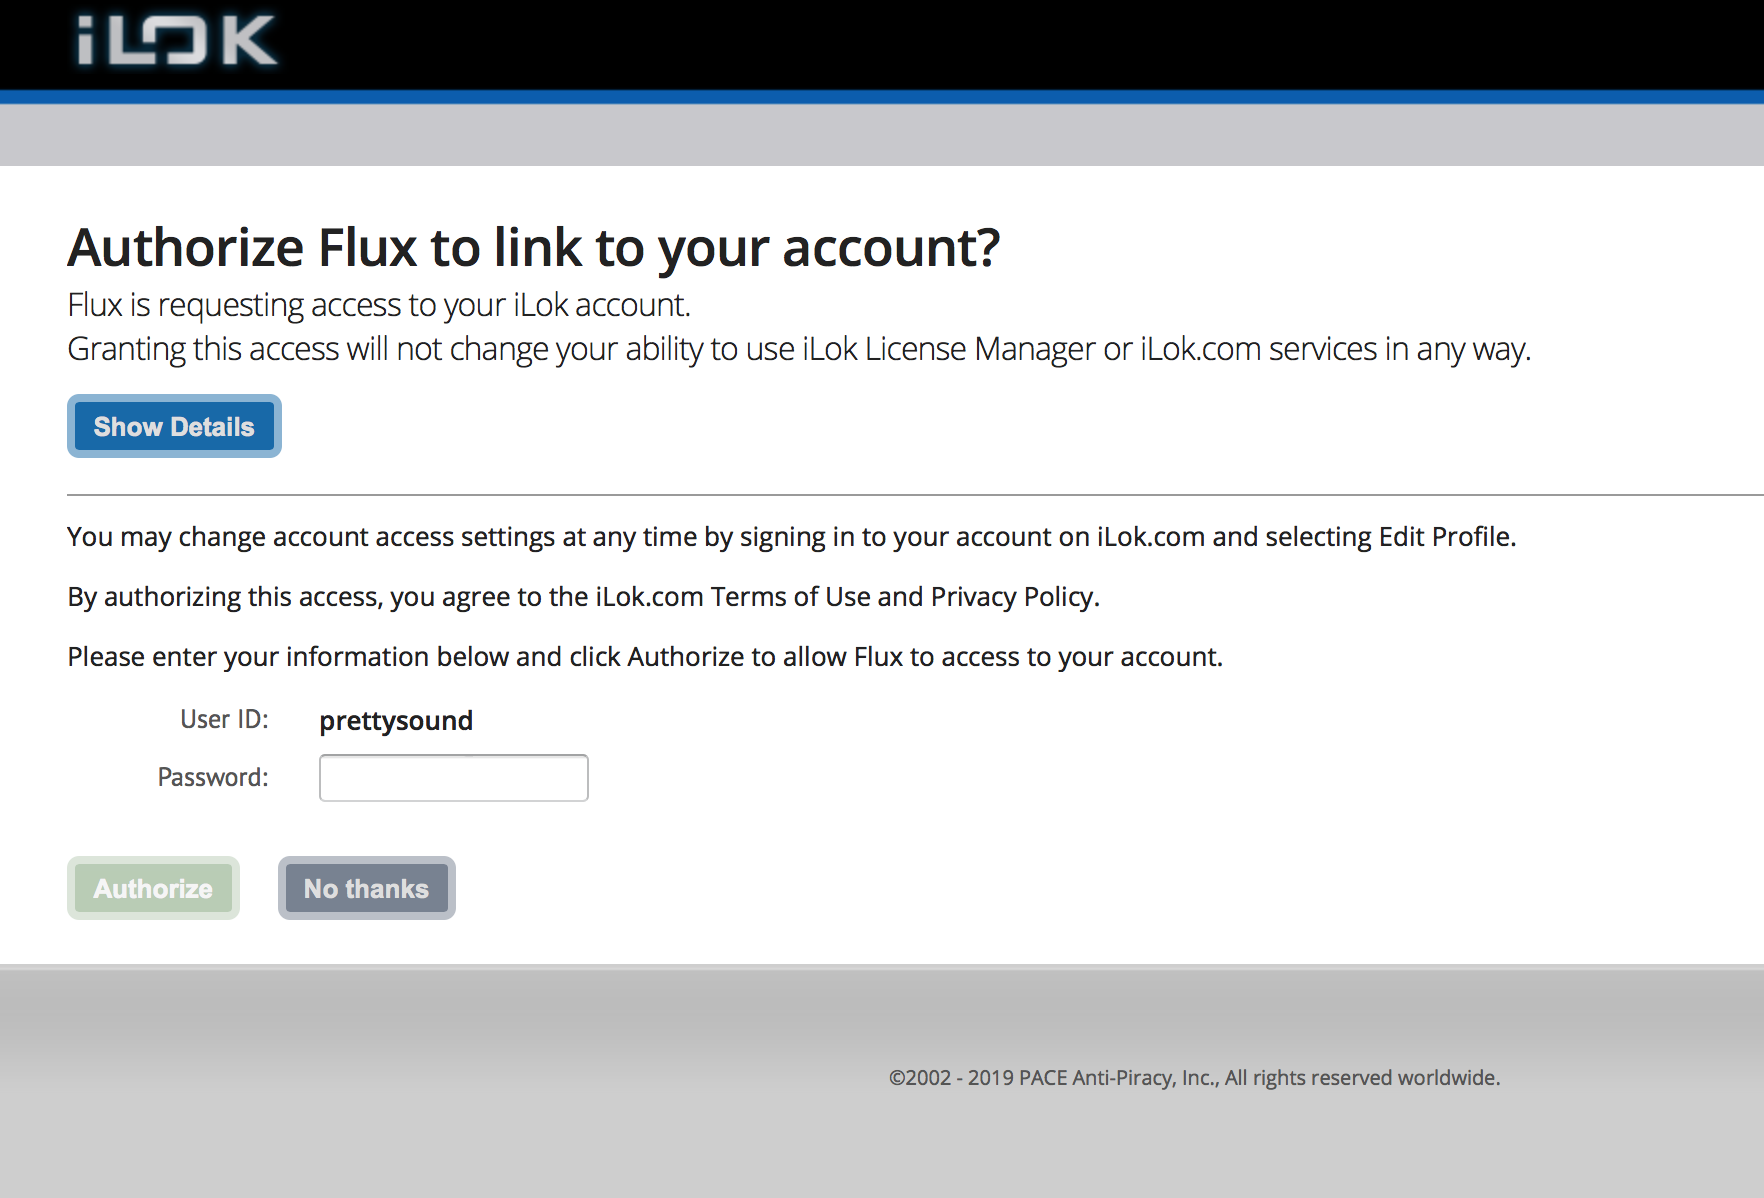Viewport: 1764px width, 1198px height.
Task: Click the light gray bar below the blue stripe
Action: pyautogui.click(x=882, y=135)
